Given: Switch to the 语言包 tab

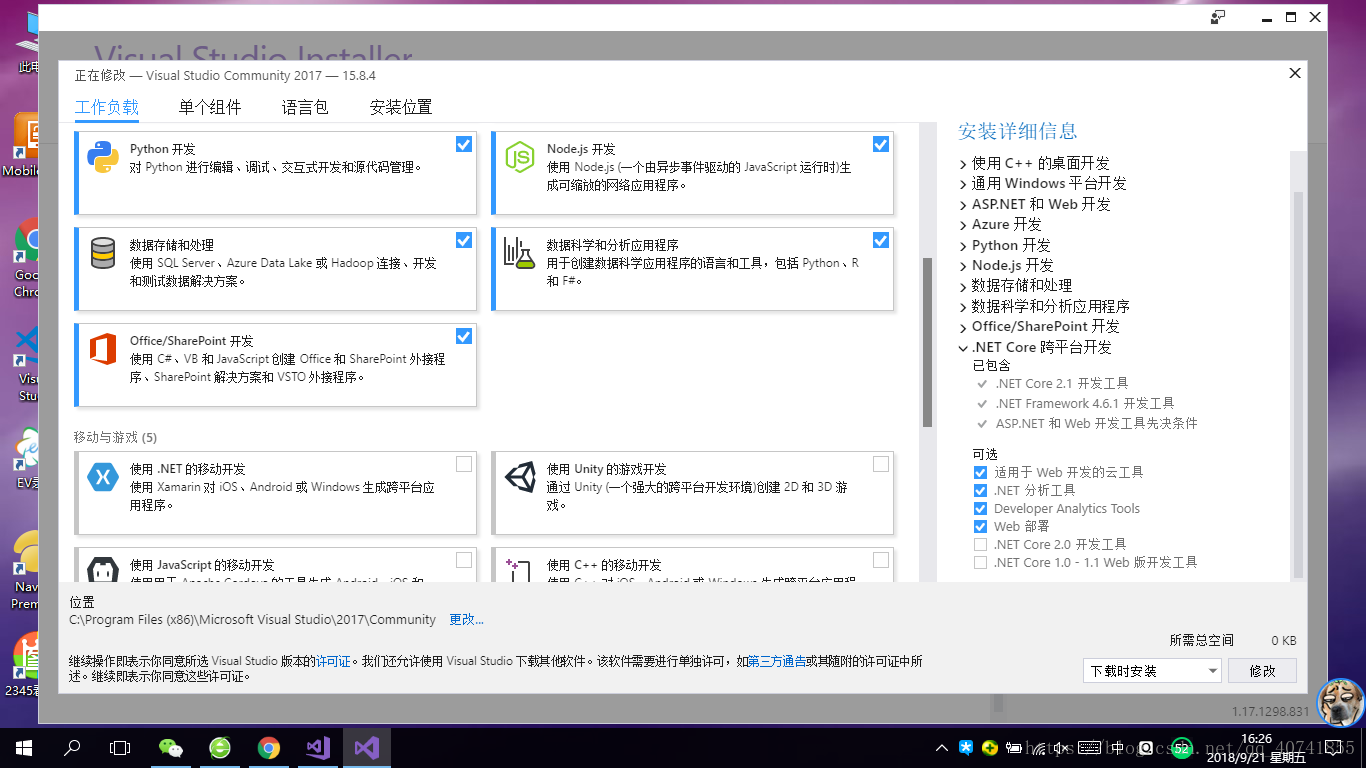Looking at the screenshot, I should pos(305,108).
